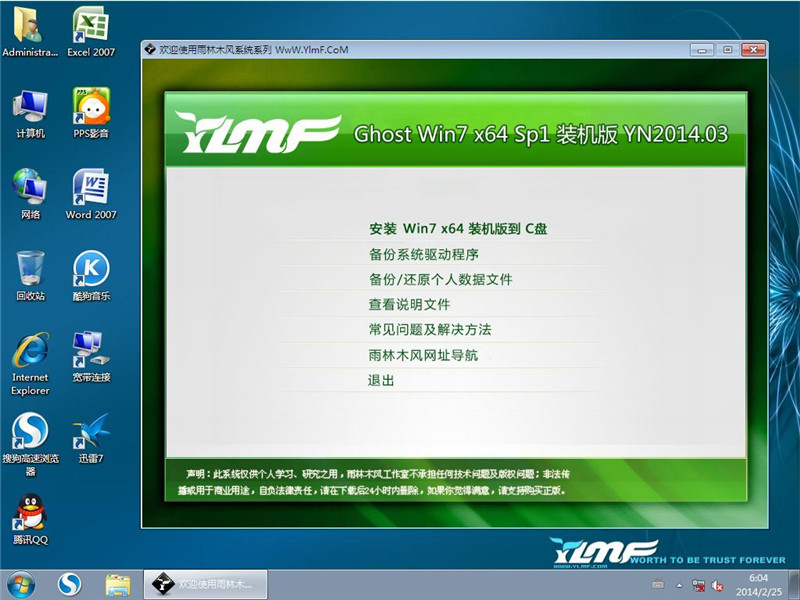The width and height of the screenshot is (800, 600).
Task: Click the installer window title icon
Action: [x=150, y=49]
